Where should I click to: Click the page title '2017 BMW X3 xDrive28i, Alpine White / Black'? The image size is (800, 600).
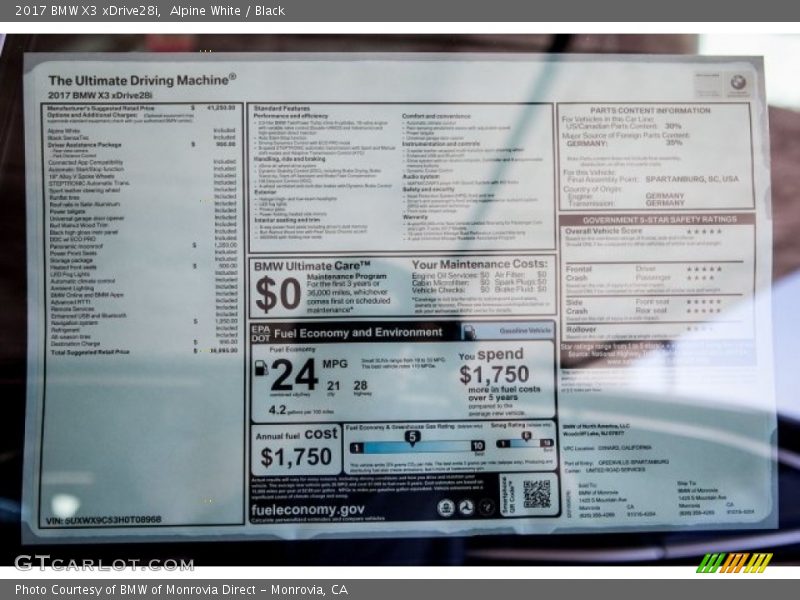coord(150,11)
